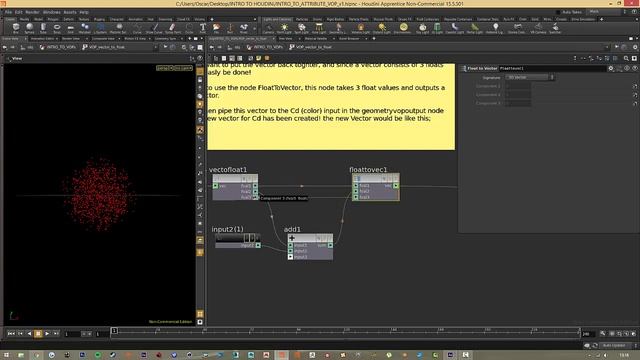Select the Box shelf tool

[16, 28]
